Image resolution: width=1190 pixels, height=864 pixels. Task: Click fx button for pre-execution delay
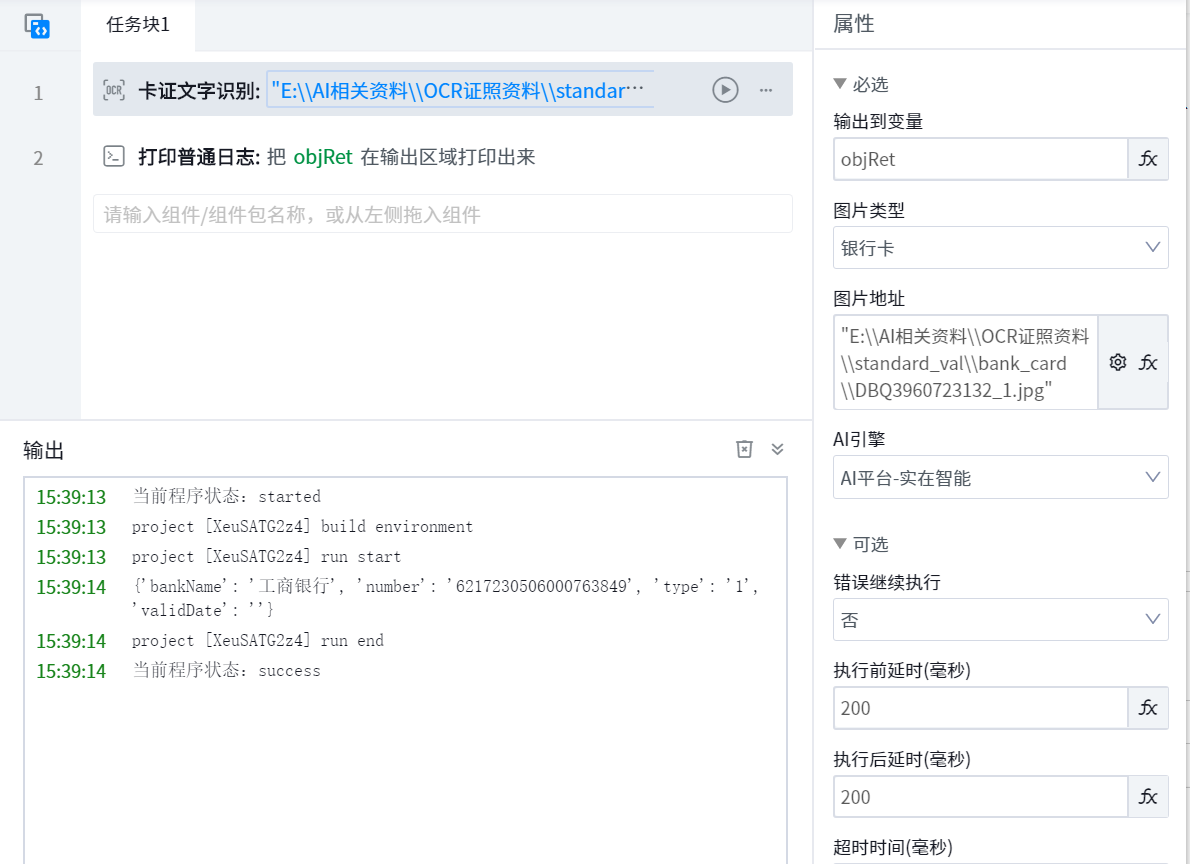click(1148, 708)
